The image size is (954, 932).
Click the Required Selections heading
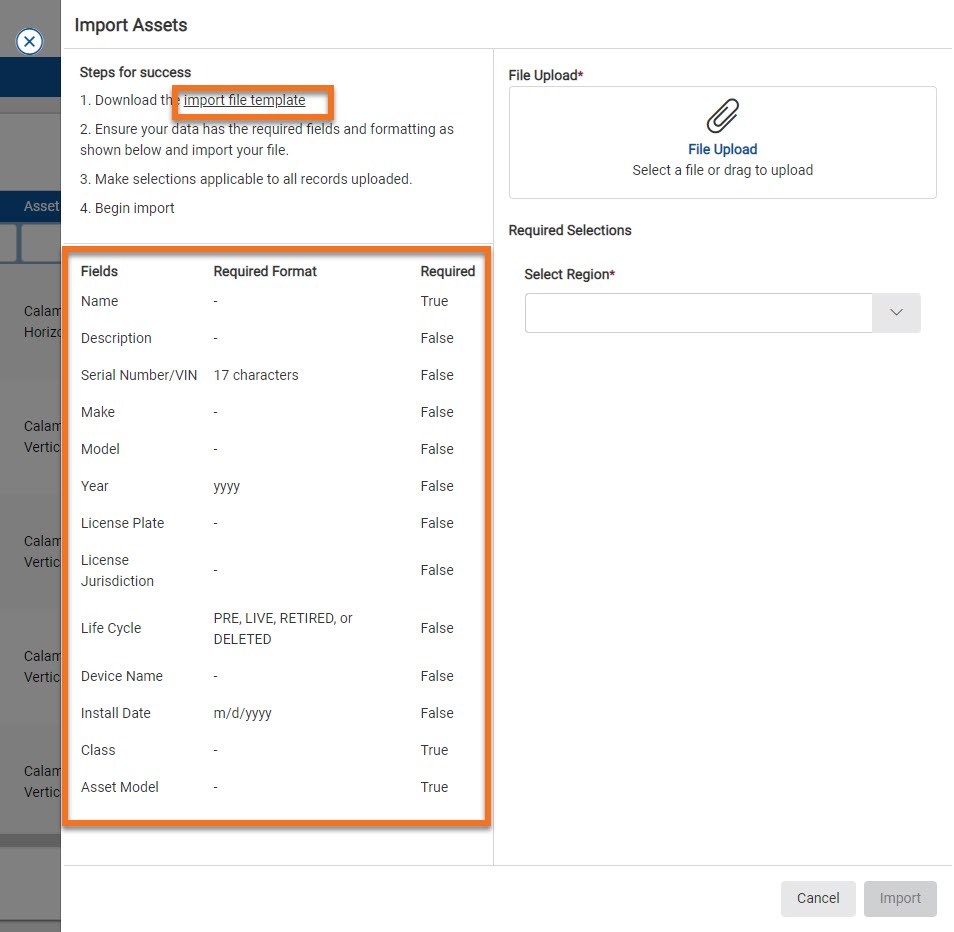tap(570, 230)
